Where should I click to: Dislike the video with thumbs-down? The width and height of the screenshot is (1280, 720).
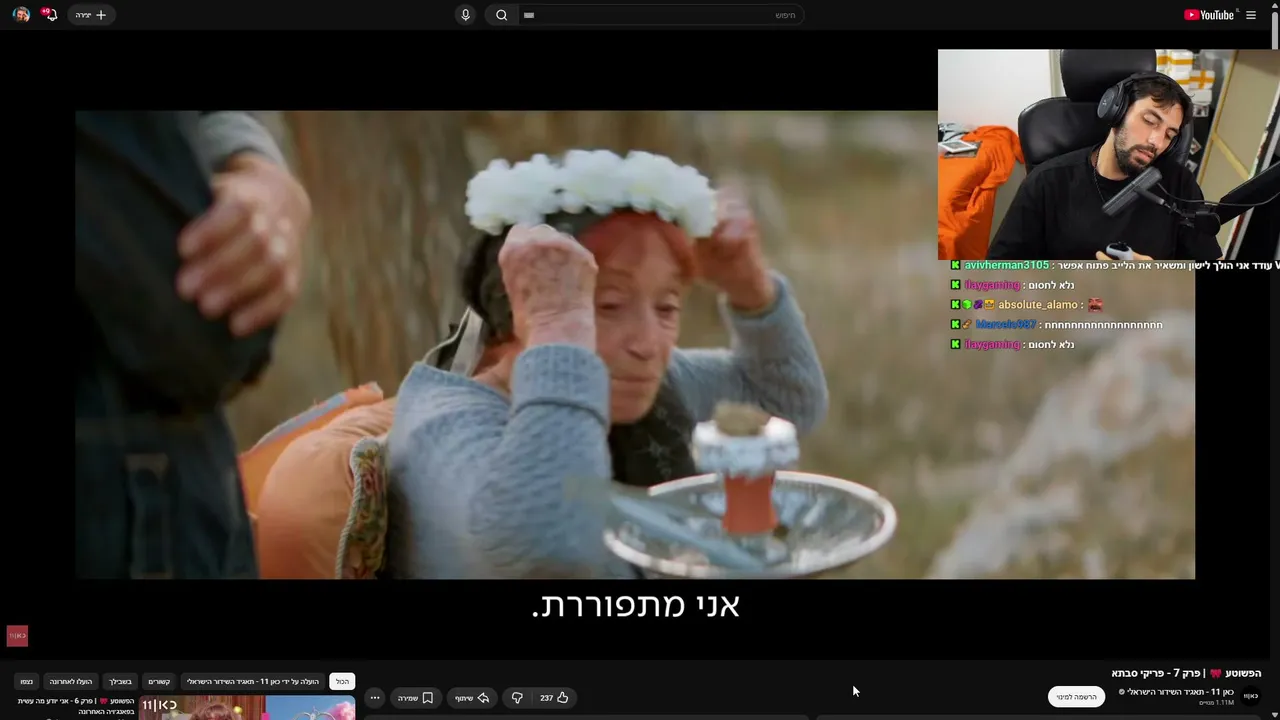(x=517, y=698)
